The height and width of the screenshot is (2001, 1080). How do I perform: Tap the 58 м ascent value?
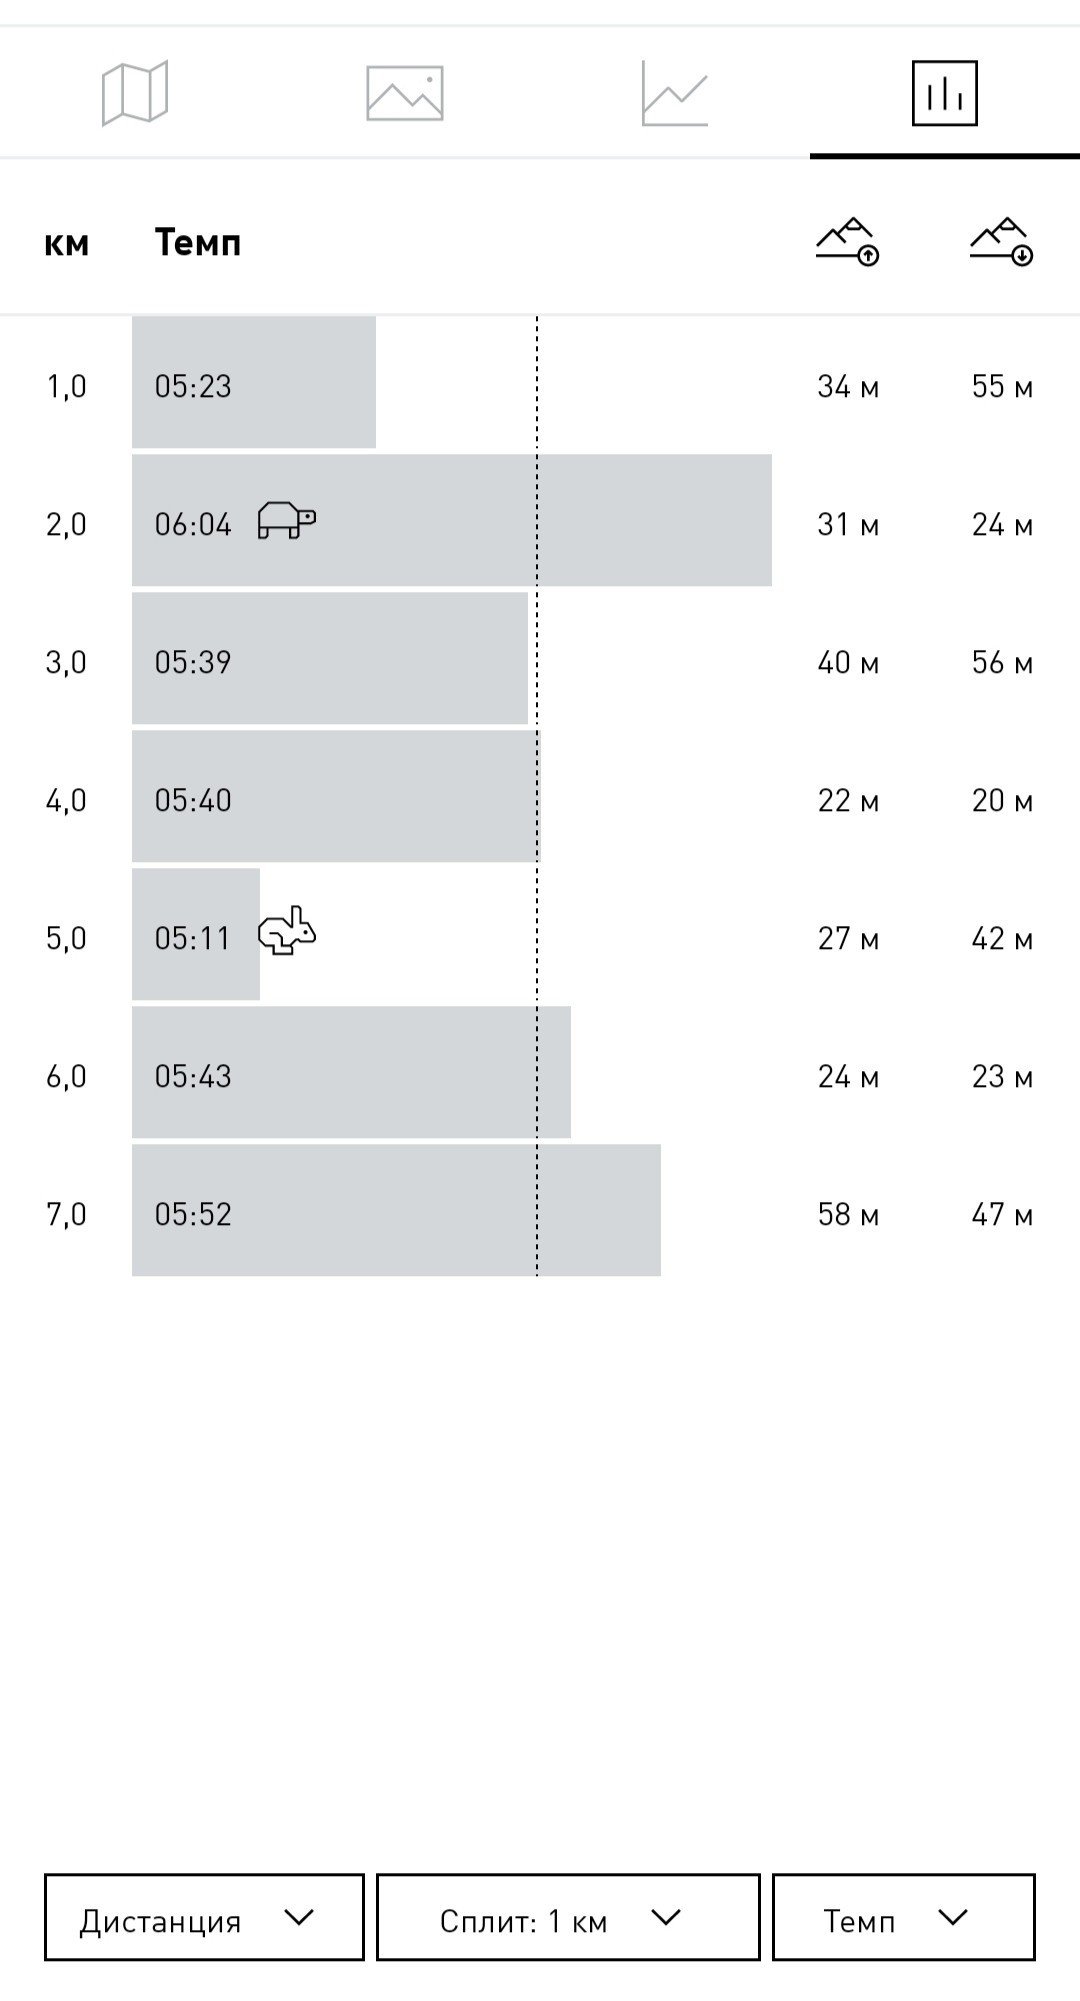(x=848, y=1214)
